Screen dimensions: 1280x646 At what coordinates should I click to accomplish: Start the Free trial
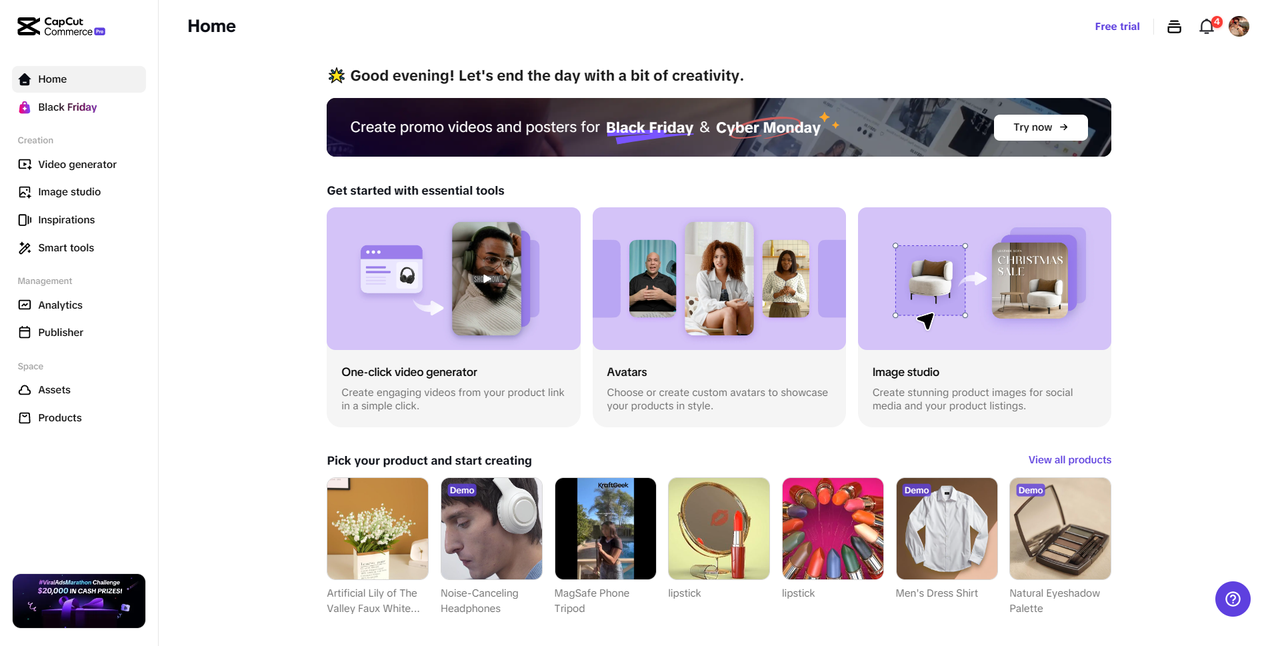click(1117, 27)
